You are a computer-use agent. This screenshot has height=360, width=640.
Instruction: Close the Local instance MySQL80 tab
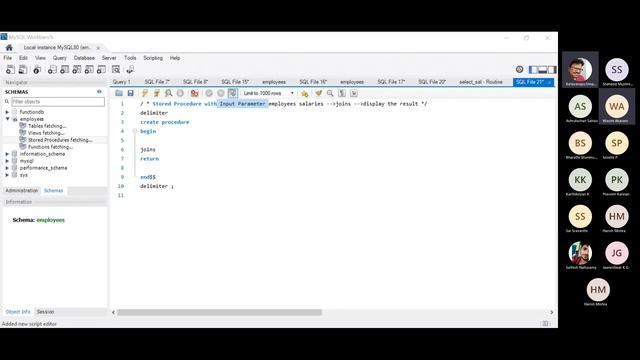pyautogui.click(x=98, y=48)
